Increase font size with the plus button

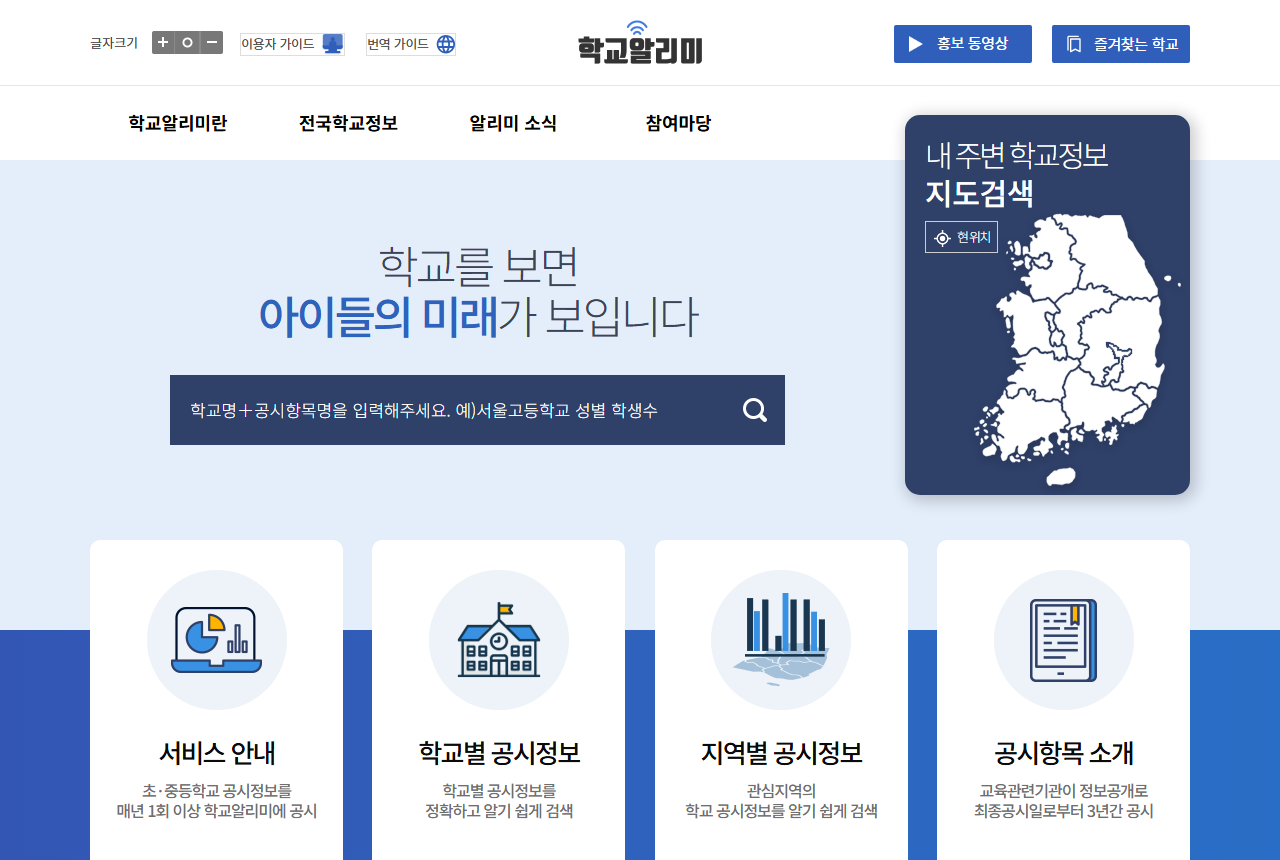pos(164,43)
